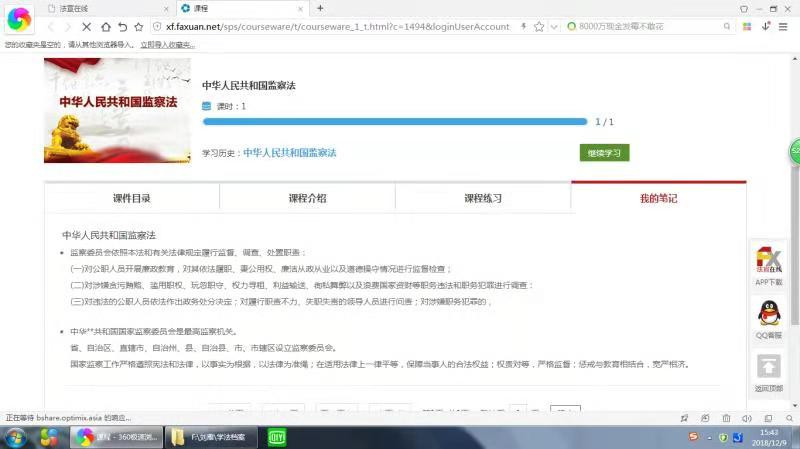Click the stop loading X icon

pyautogui.click(x=85, y=26)
